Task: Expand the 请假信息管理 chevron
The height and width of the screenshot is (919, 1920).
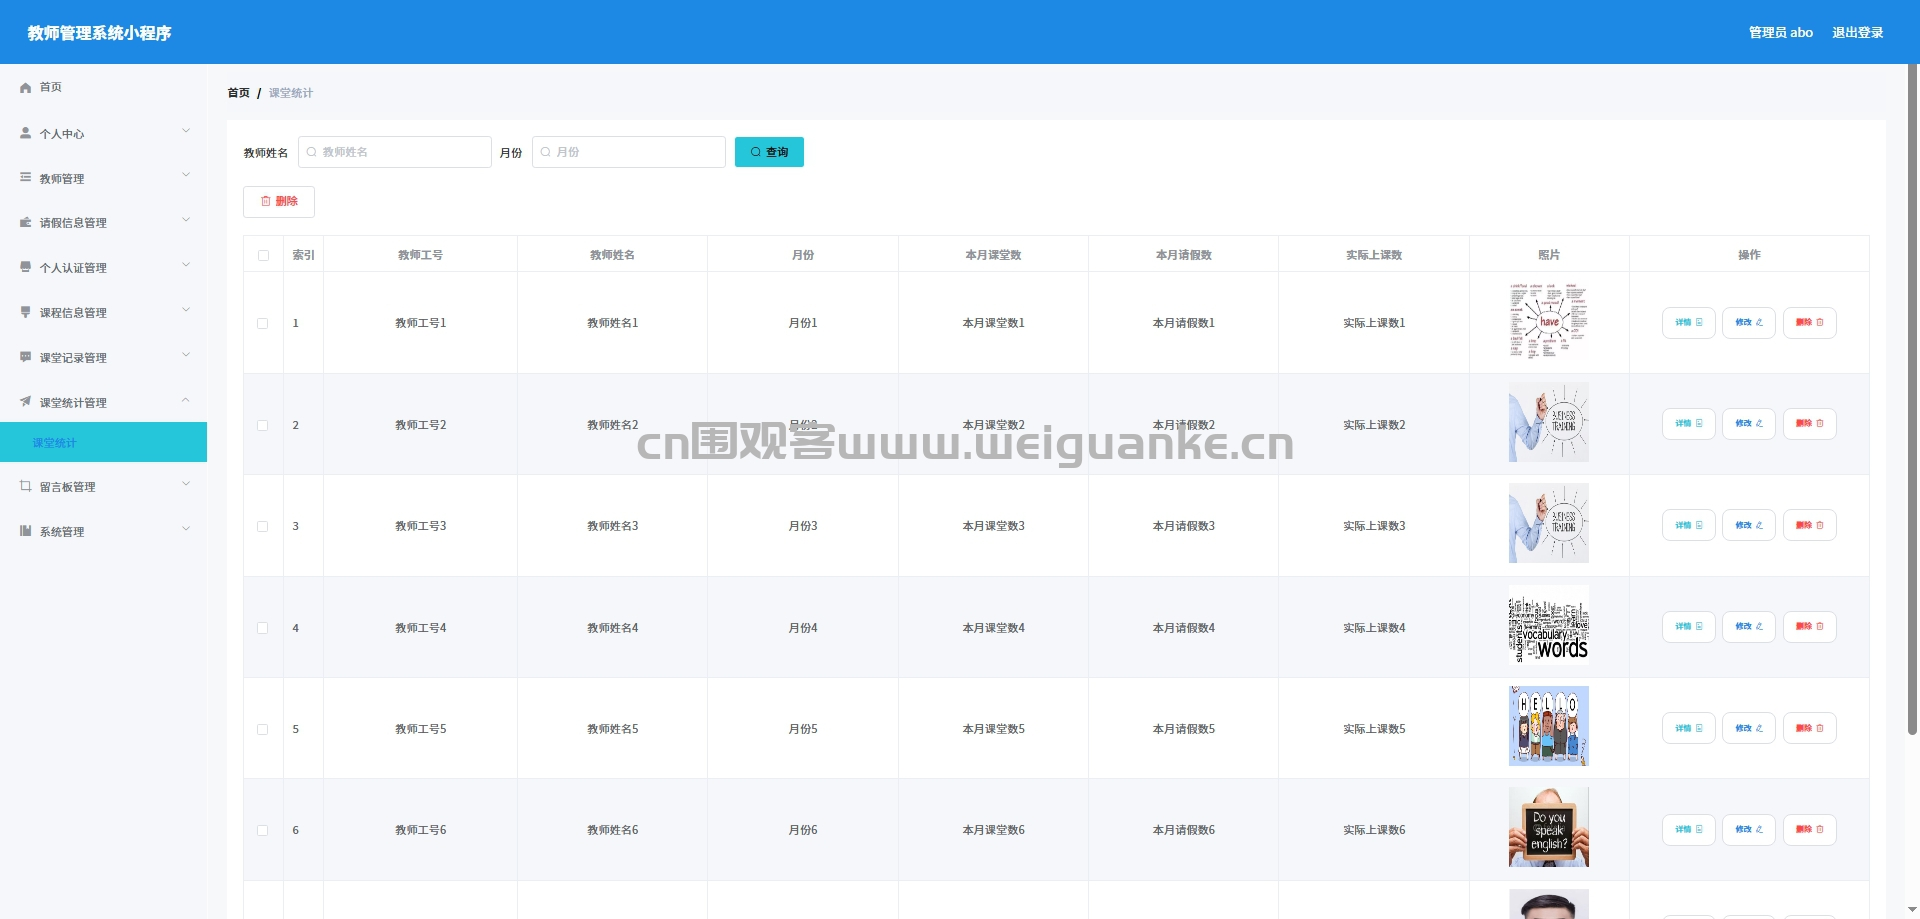Action: click(186, 220)
